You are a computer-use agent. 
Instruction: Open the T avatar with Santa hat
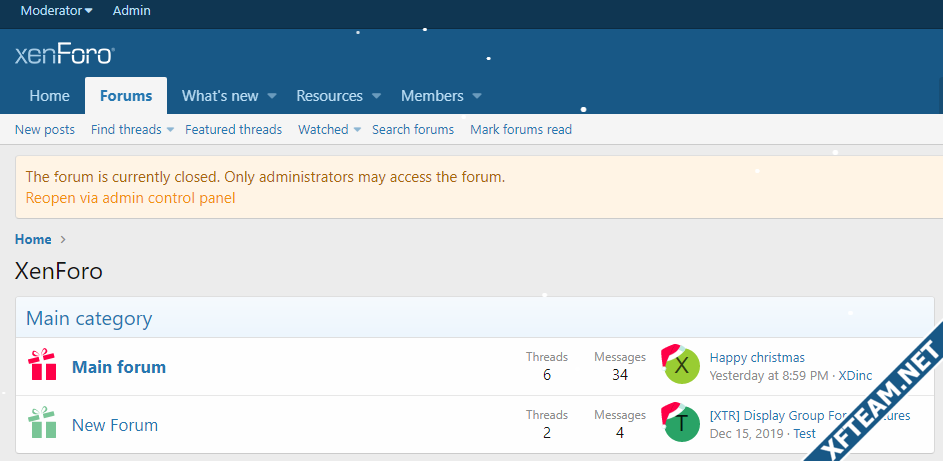click(681, 423)
